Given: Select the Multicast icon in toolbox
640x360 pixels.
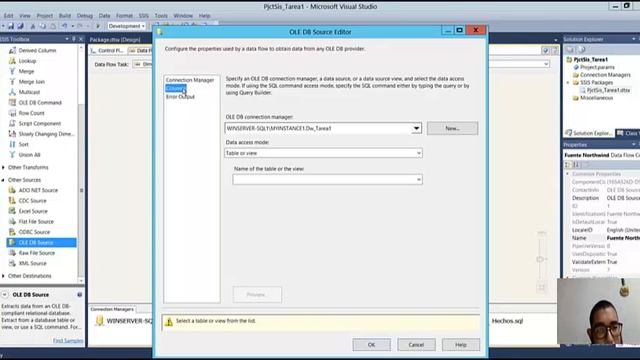Looking at the screenshot, I should [x=12, y=92].
